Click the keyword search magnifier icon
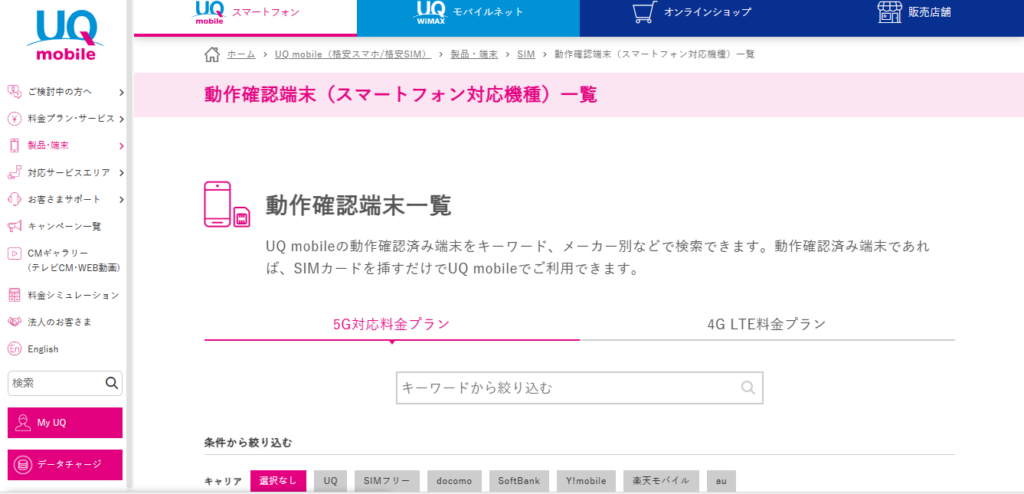Screen dimensions: 1024x494 748,387
